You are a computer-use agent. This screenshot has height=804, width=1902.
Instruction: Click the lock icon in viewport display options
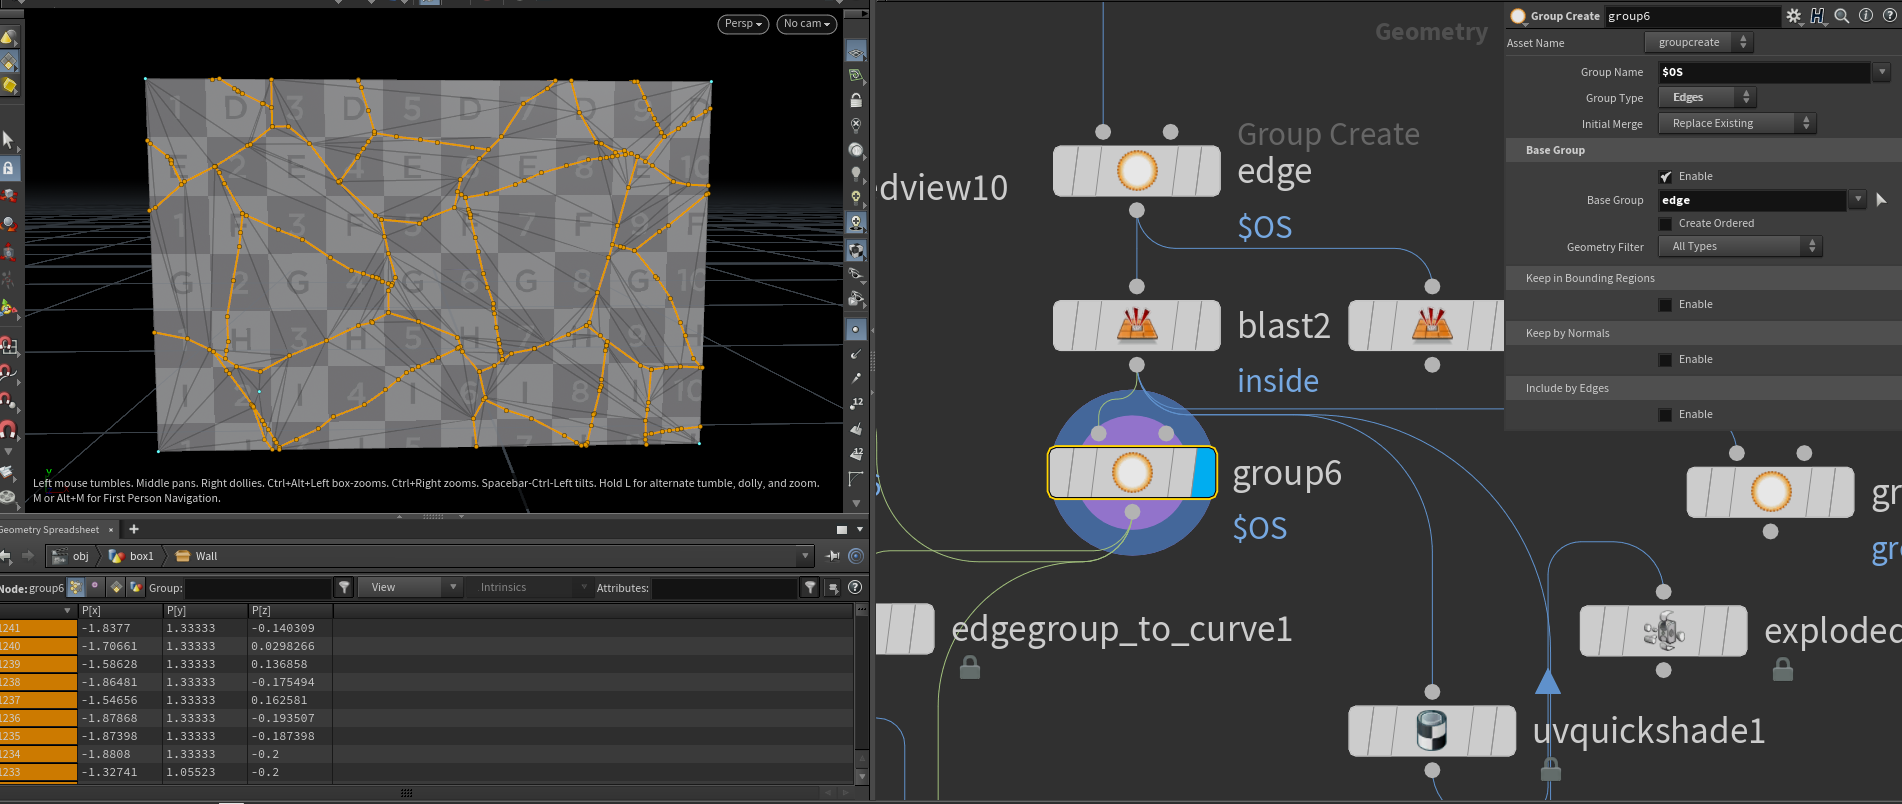coord(856,100)
